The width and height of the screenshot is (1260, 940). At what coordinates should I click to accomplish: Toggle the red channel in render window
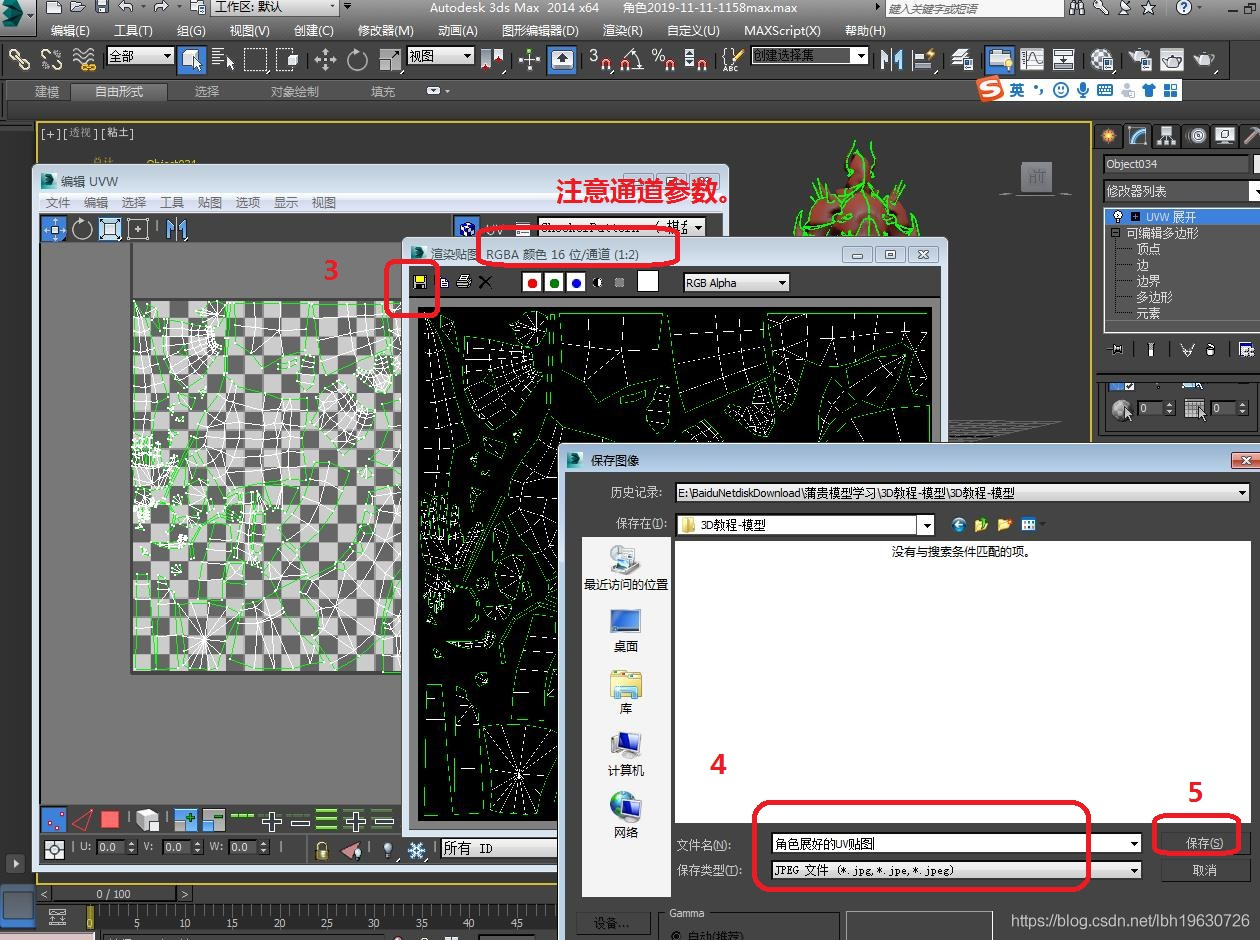click(532, 283)
